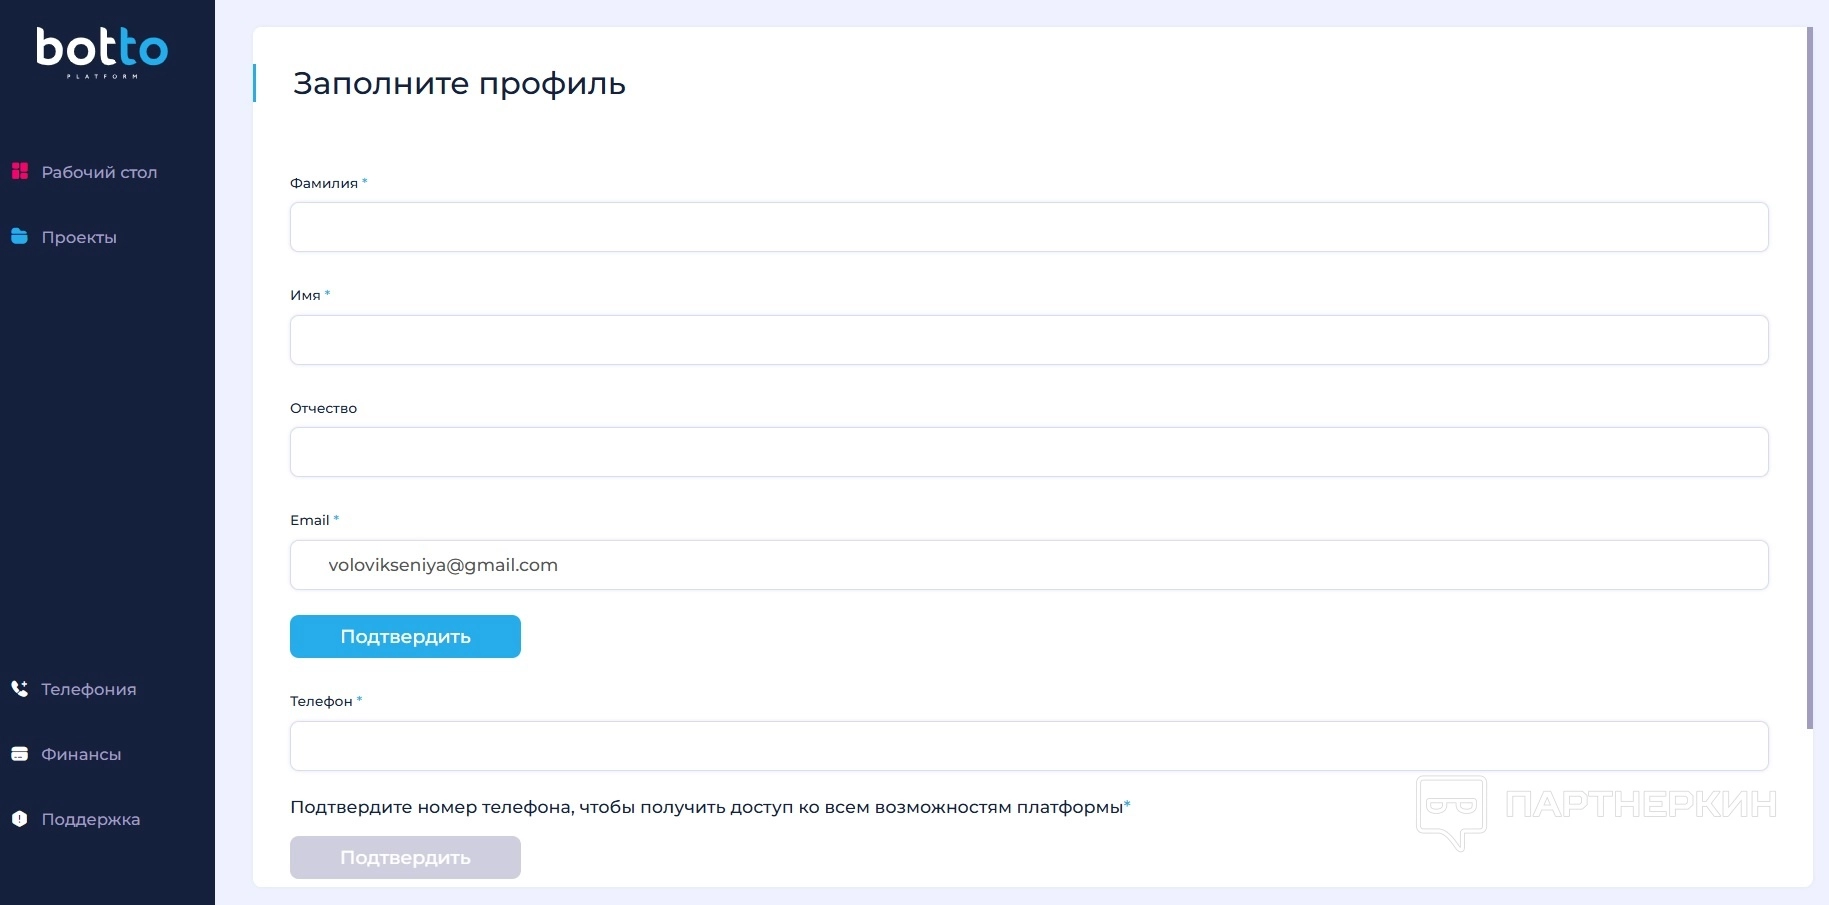Image resolution: width=1829 pixels, height=905 pixels.
Task: Navigate to the Финансы section
Action: pyautogui.click(x=81, y=754)
